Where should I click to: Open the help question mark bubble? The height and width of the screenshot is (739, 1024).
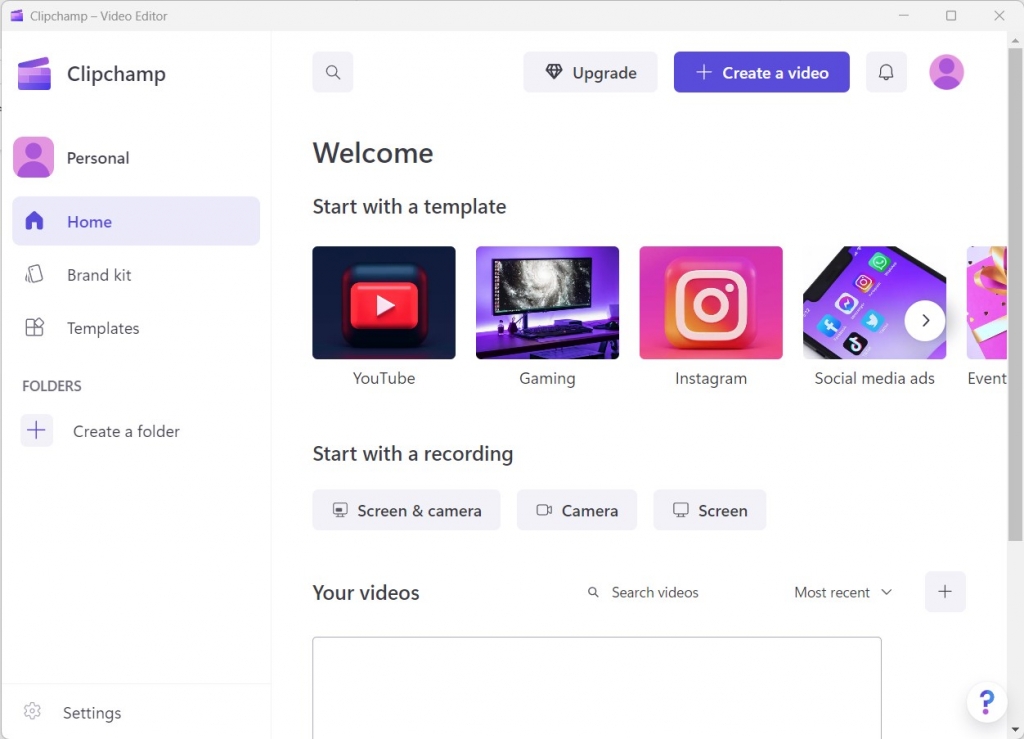pos(987,702)
